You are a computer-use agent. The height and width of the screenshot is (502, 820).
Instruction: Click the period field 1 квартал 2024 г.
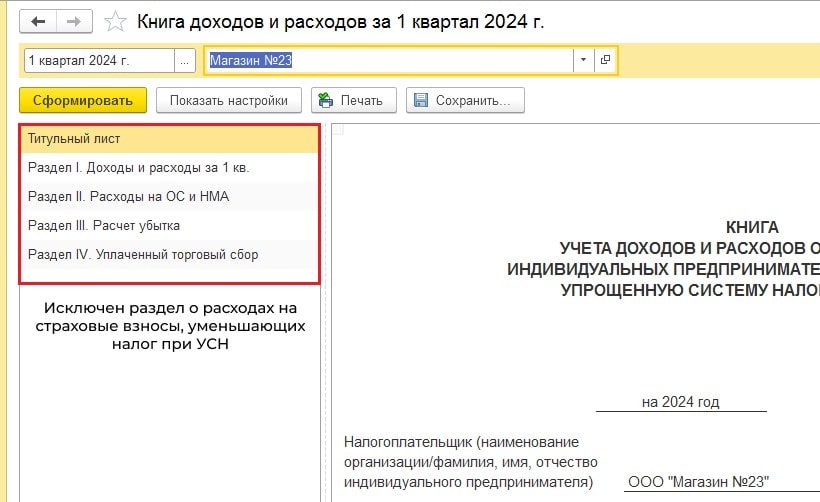[98, 61]
